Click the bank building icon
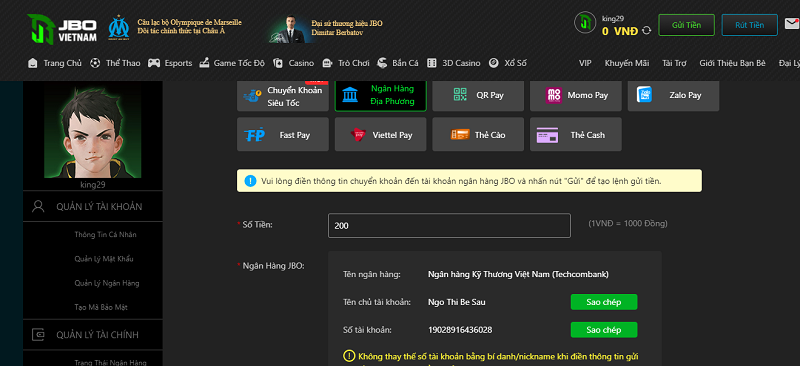The height and width of the screenshot is (366, 800). [350, 95]
